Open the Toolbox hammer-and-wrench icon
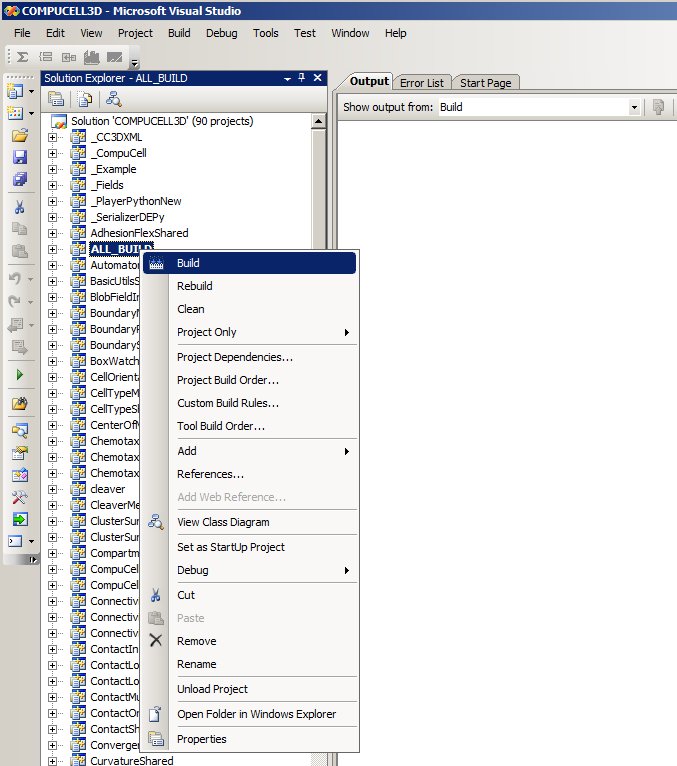The height and width of the screenshot is (766, 677). click(19, 497)
